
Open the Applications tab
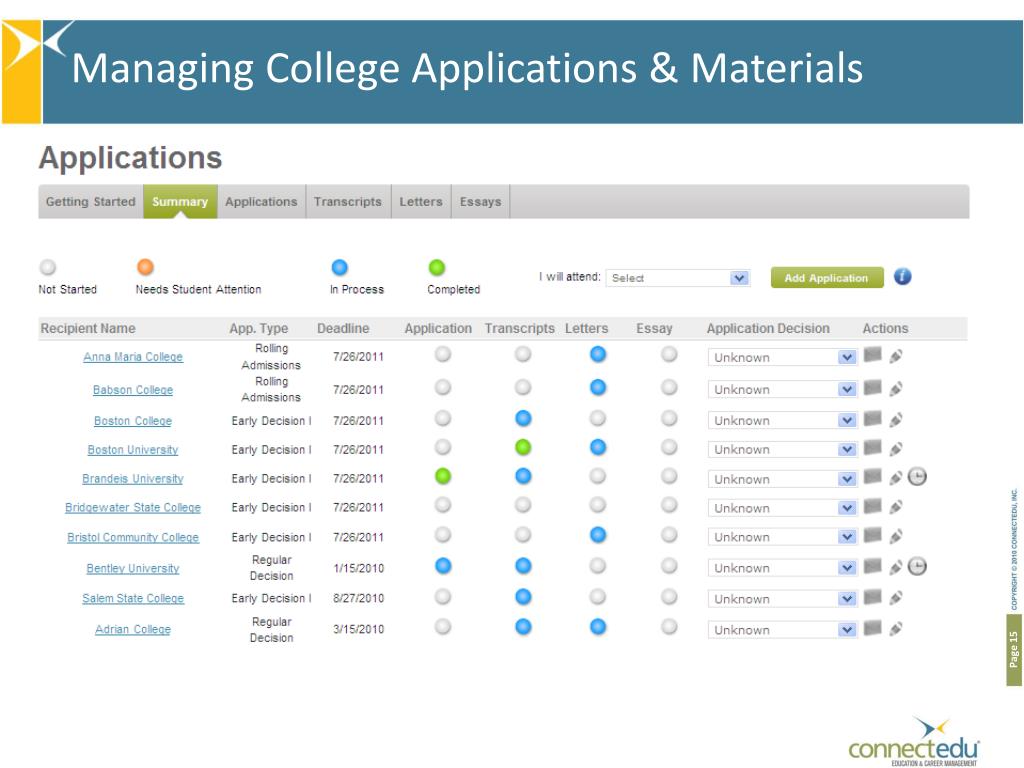pyautogui.click(x=261, y=202)
